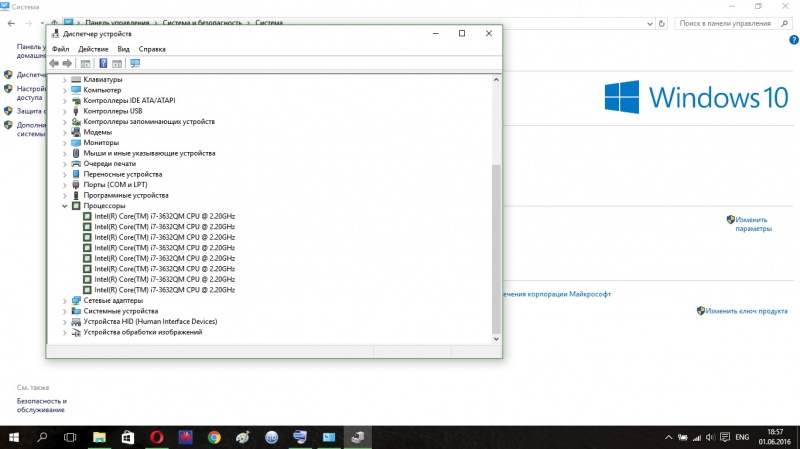Launch Google Chrome from taskbar
800x449 pixels.
(214, 437)
